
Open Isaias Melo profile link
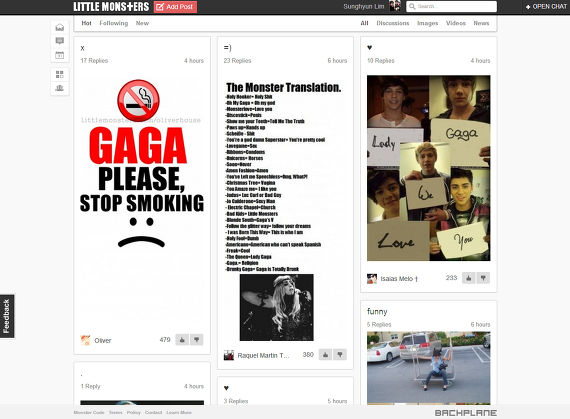[x=399, y=279]
